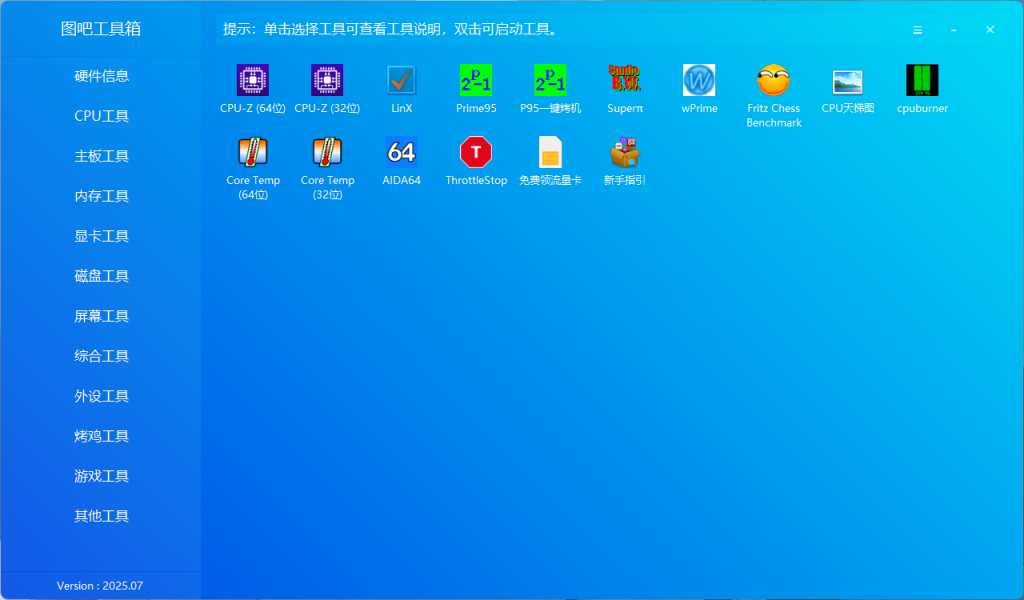Image resolution: width=1024 pixels, height=600 pixels.
Task: Open the 烤鸡工具 category
Action: click(x=101, y=436)
